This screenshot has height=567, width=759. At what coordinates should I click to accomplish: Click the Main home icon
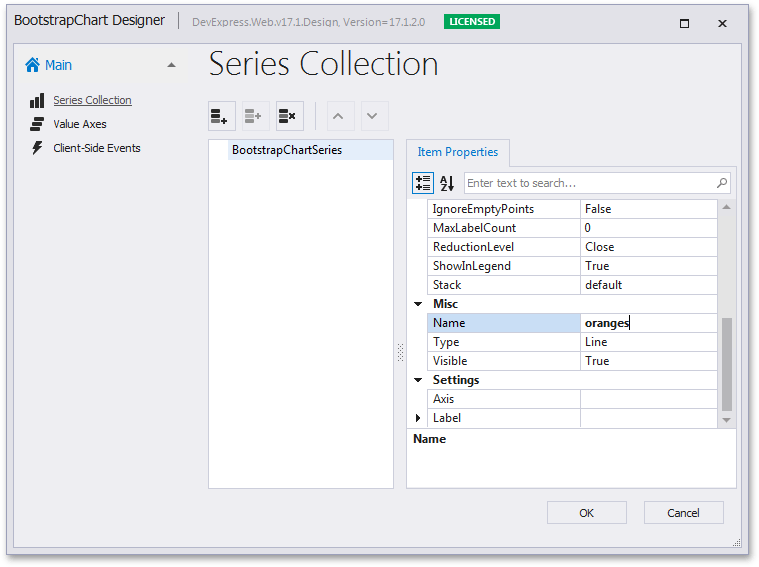tap(32, 65)
